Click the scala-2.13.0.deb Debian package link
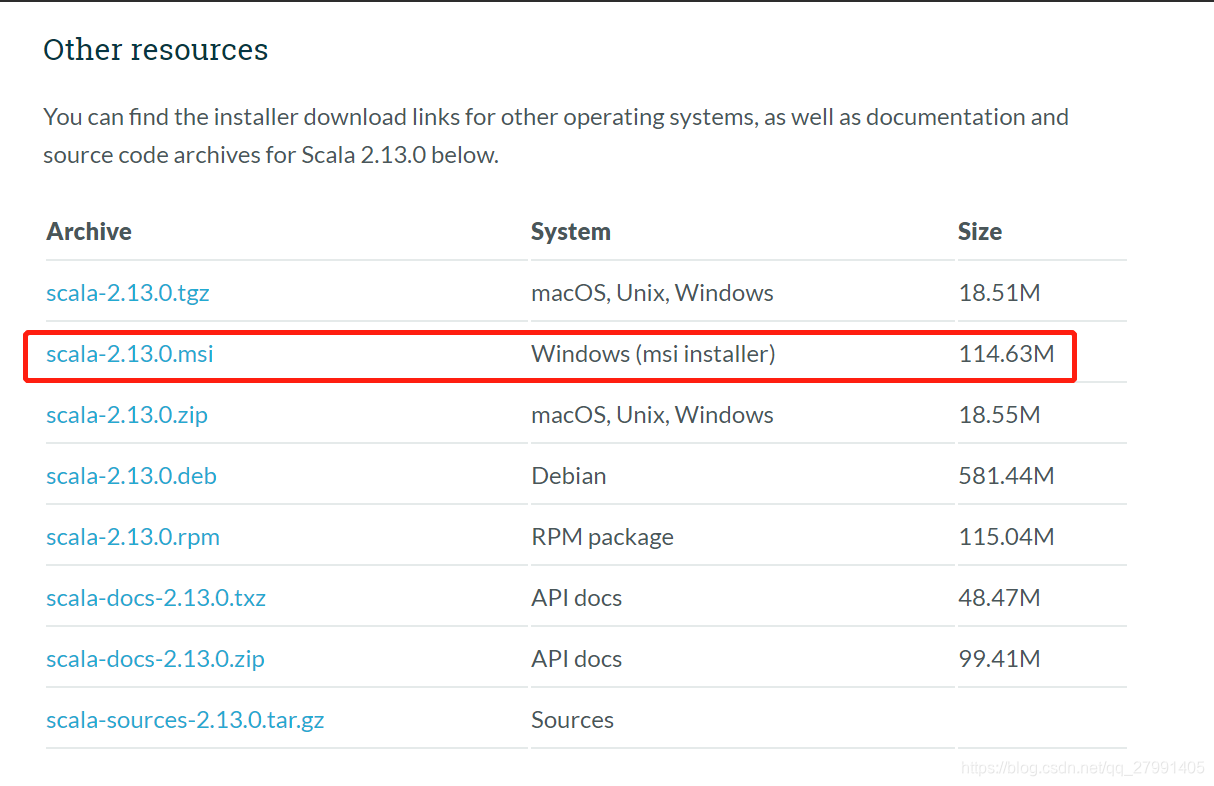The width and height of the screenshot is (1214, 786). click(x=131, y=475)
